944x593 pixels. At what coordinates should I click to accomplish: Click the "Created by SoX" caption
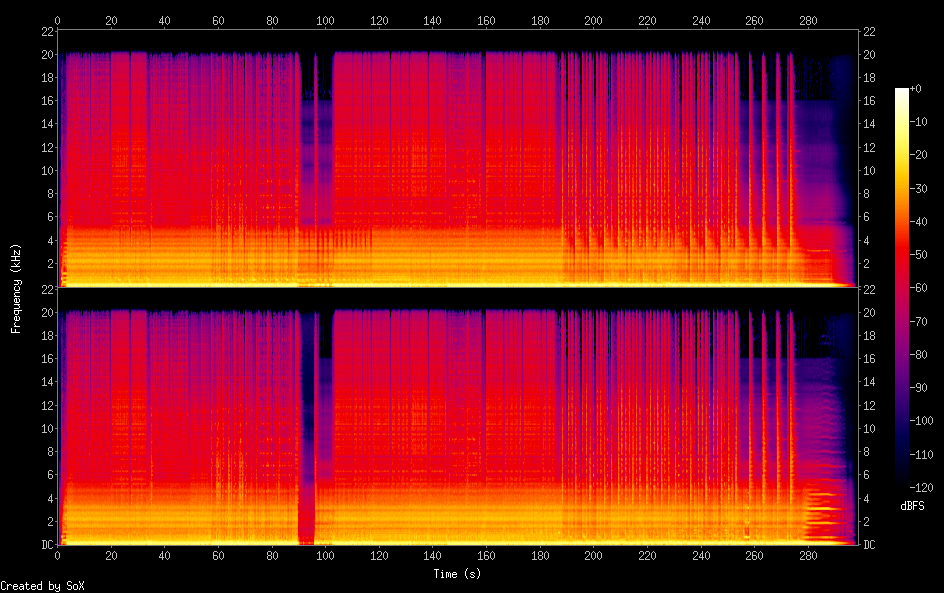[x=42, y=586]
